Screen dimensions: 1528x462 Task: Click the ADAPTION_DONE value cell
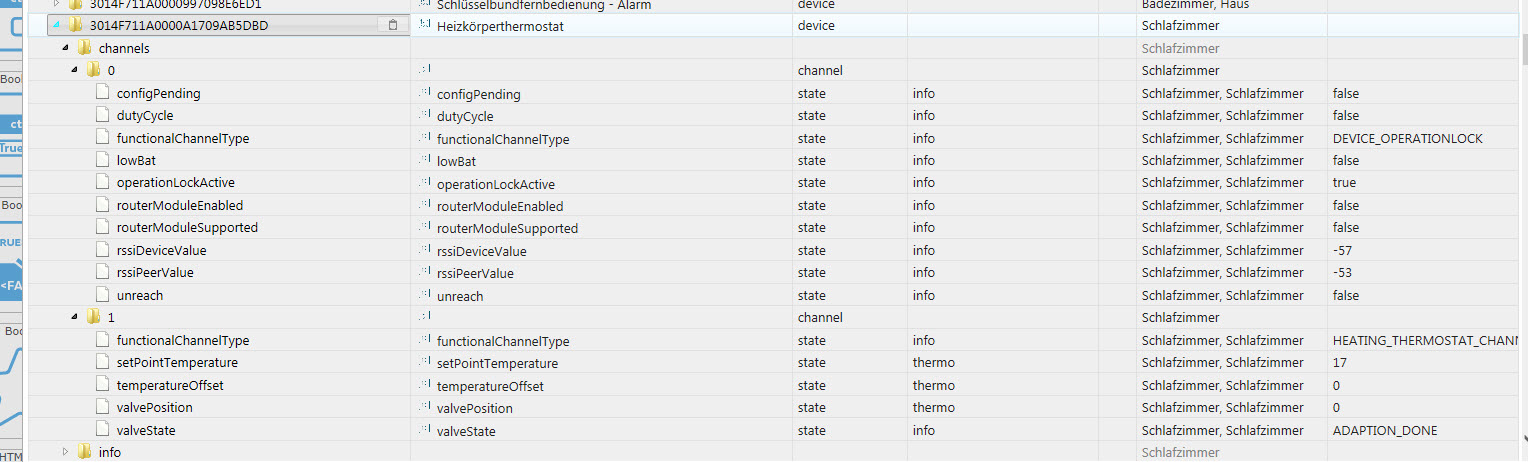1385,430
